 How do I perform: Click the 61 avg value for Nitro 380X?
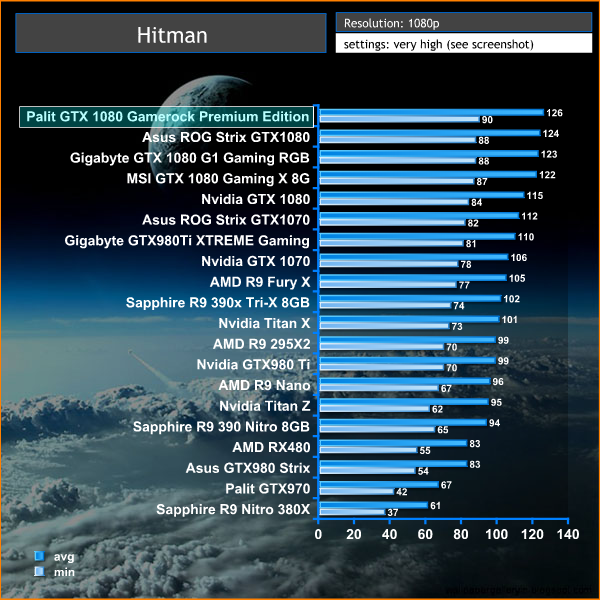[x=435, y=505]
